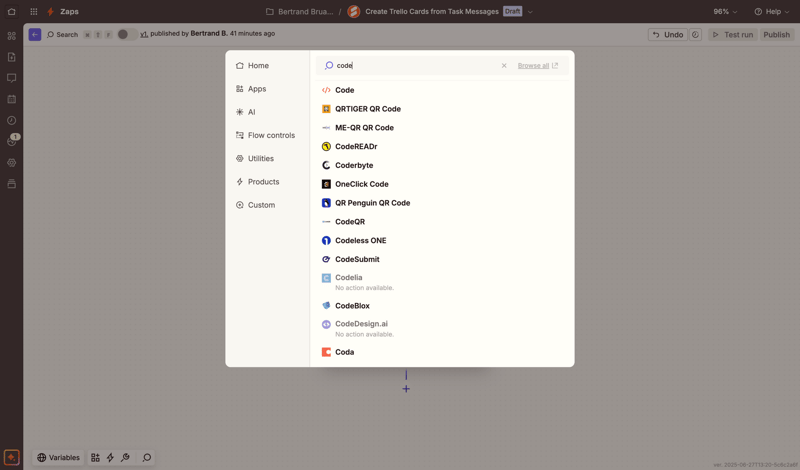This screenshot has height=470, width=800.
Task: Open the left sidebar stacked layers icon
Action: pos(11,184)
